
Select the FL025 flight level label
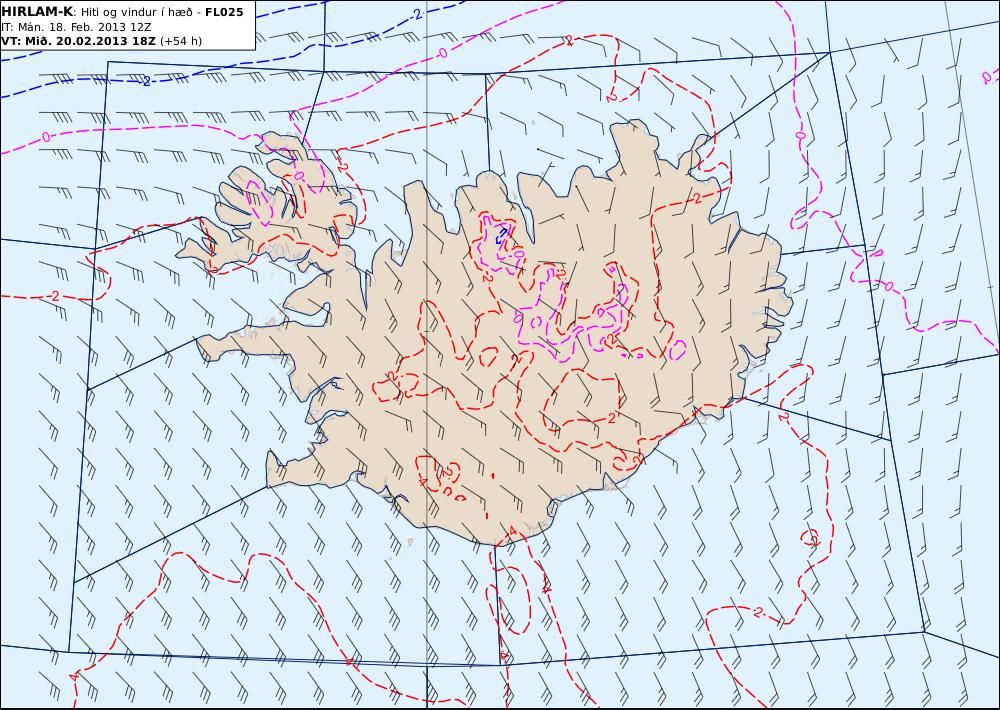[x=224, y=12]
